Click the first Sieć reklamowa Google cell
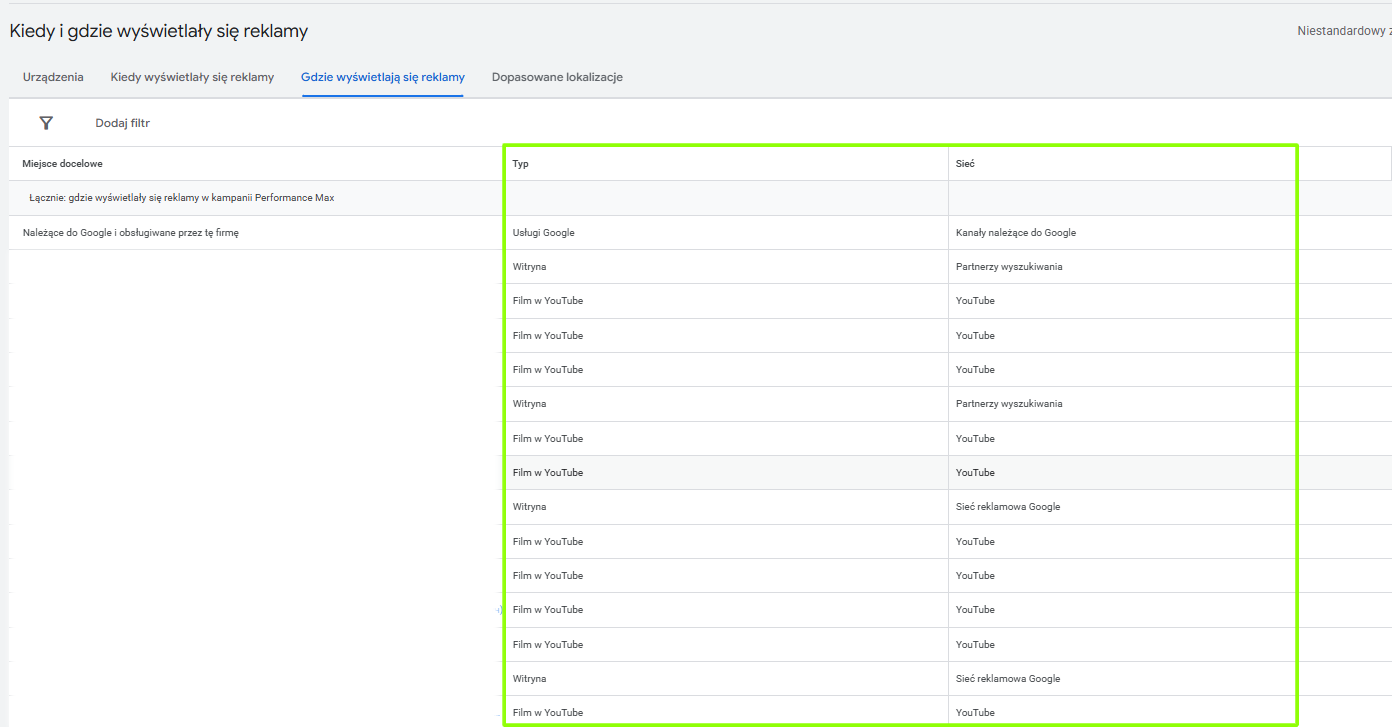Viewport: 1392px width, 727px height. (x=1007, y=507)
